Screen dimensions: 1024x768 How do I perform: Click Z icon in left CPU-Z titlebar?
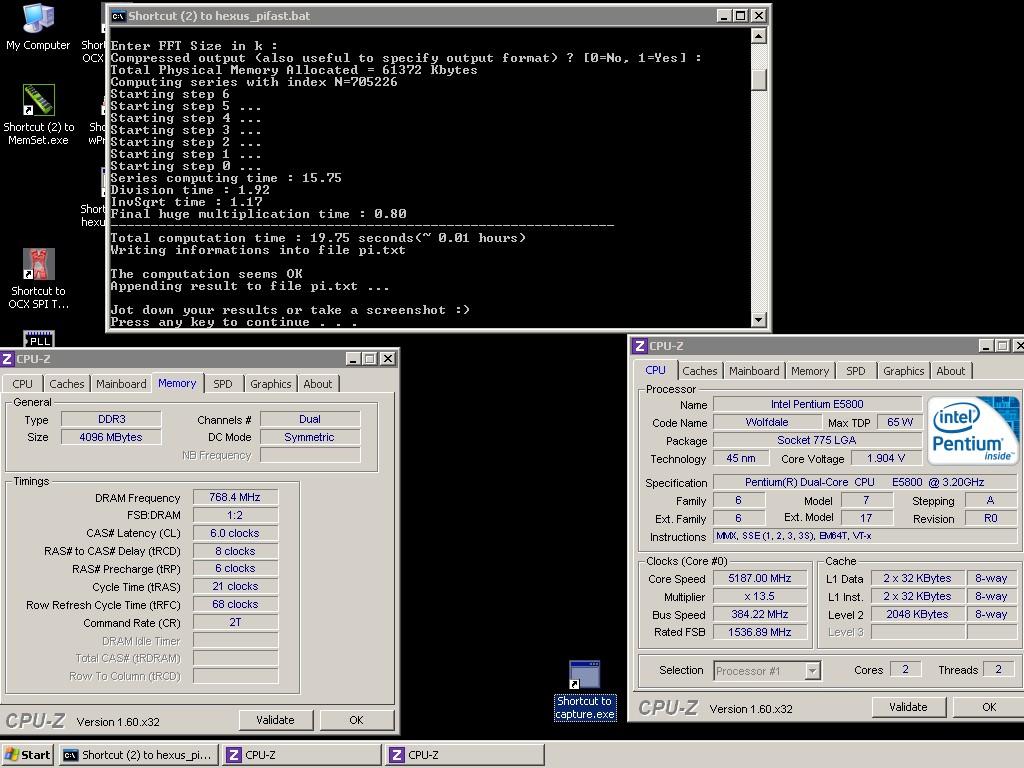[x=7, y=359]
